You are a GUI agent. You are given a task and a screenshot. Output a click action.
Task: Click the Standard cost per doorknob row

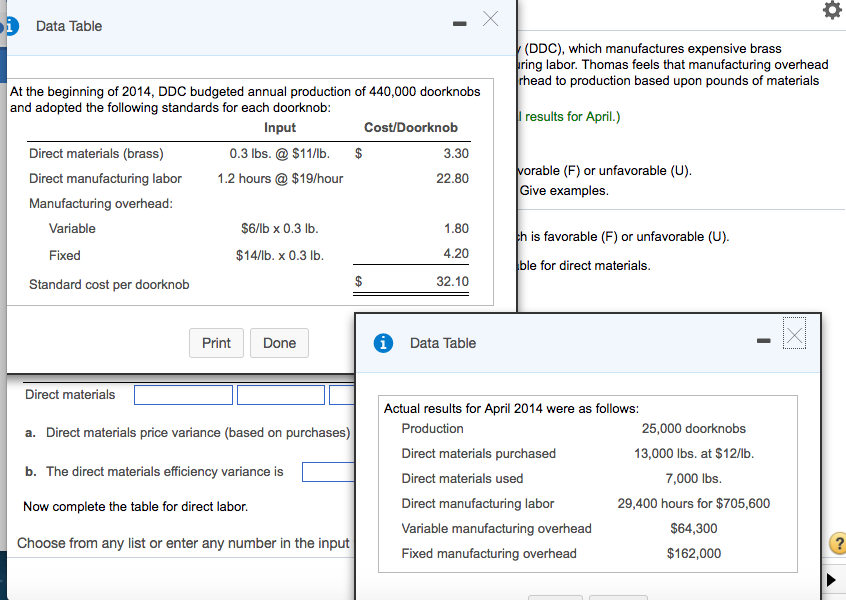[x=248, y=284]
